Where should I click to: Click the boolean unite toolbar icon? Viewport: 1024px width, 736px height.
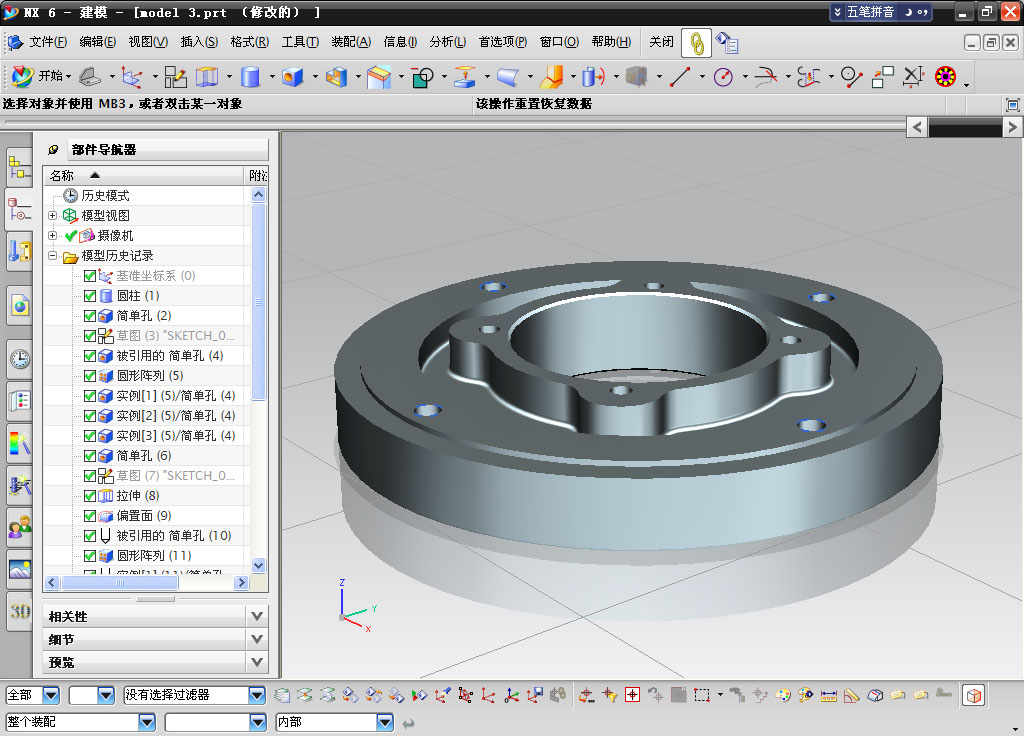coord(422,77)
